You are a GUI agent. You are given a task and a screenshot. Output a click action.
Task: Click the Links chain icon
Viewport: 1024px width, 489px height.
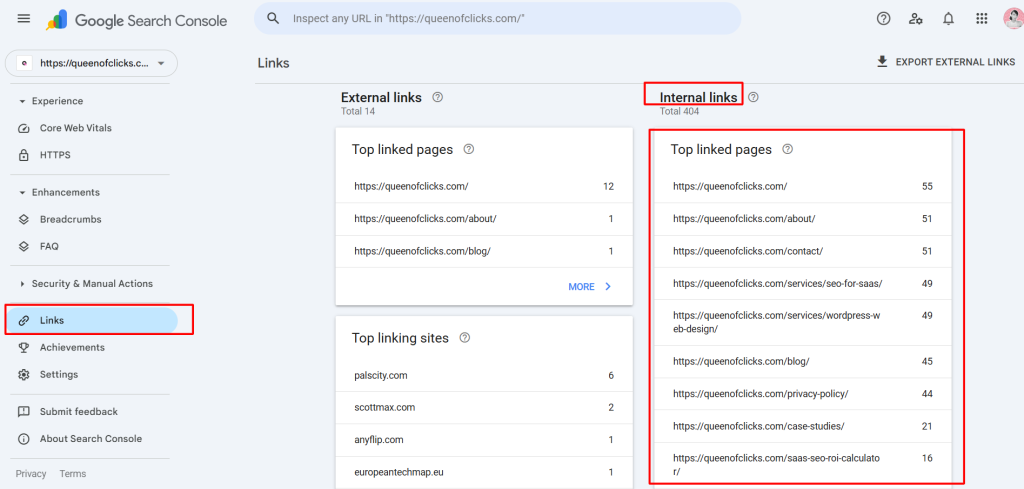pos(24,321)
